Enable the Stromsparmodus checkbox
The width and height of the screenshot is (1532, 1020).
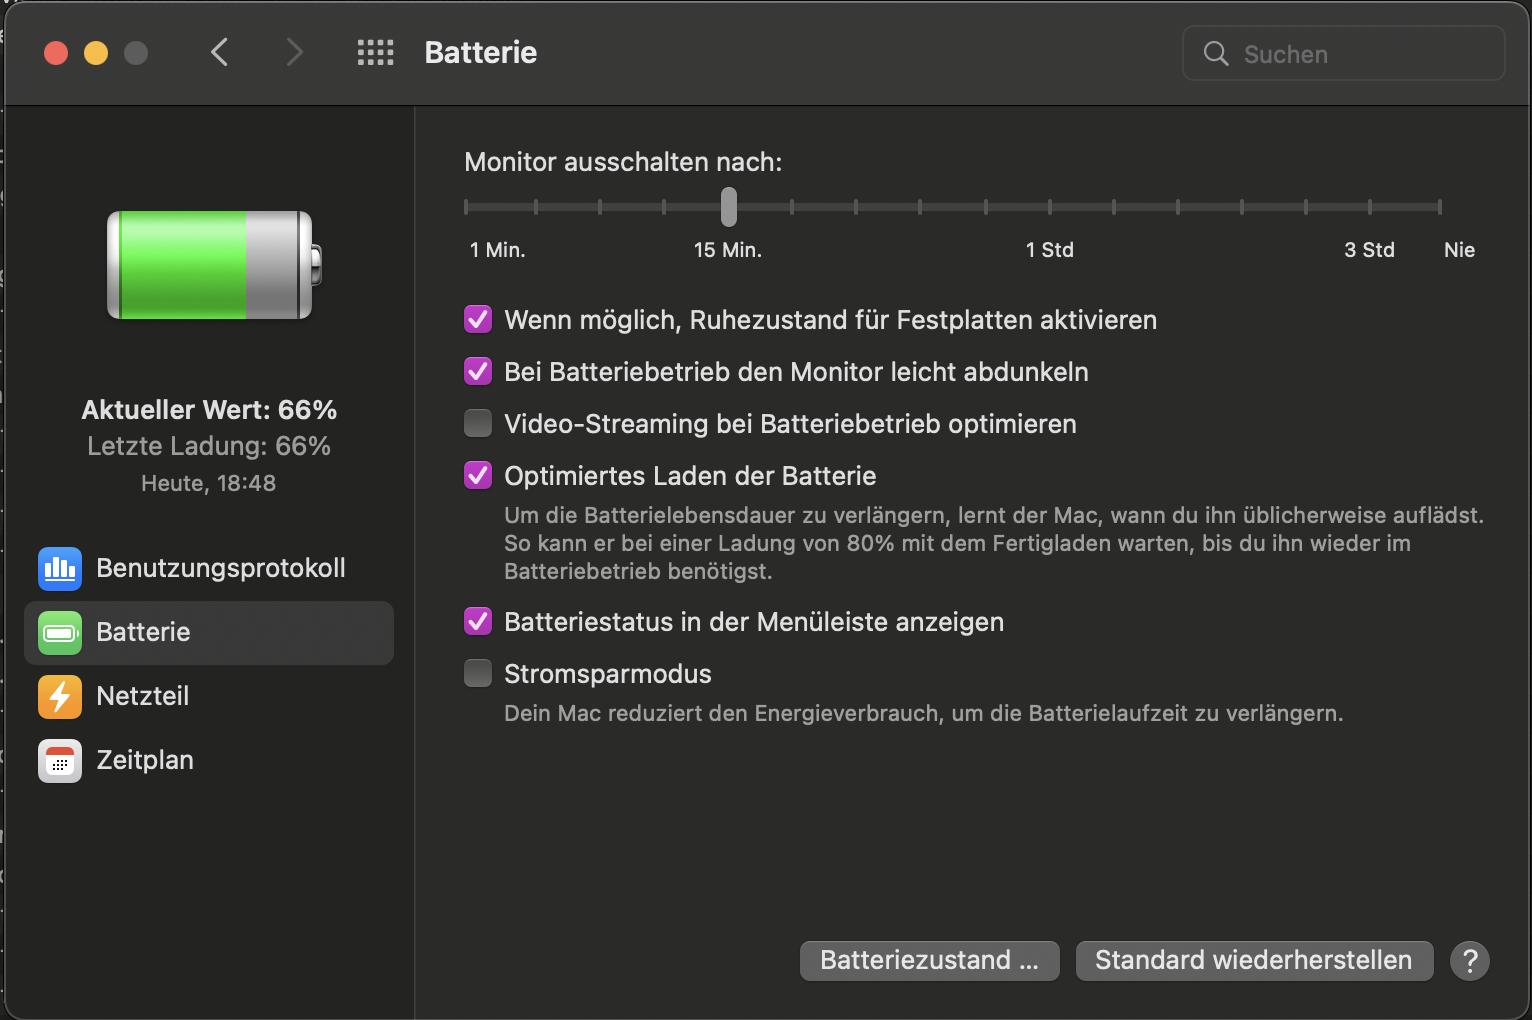[478, 674]
